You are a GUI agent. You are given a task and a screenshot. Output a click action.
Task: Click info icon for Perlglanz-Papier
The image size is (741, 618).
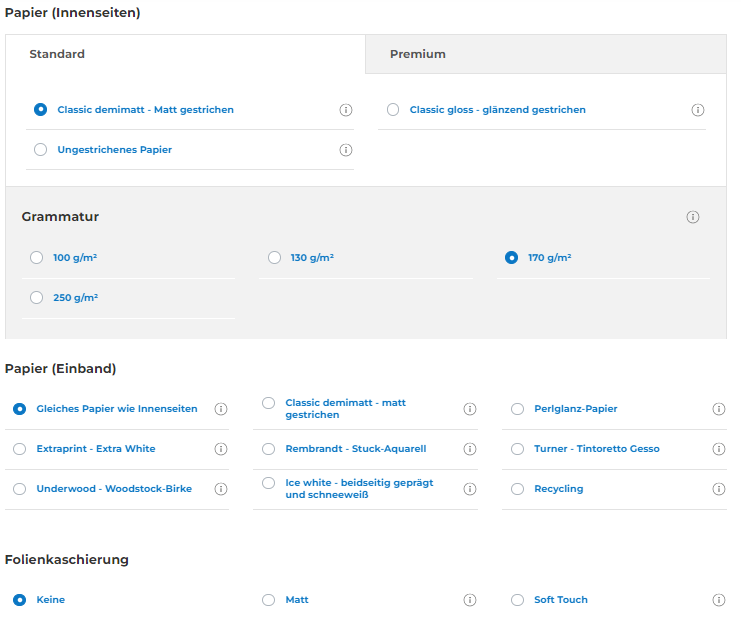pos(719,409)
